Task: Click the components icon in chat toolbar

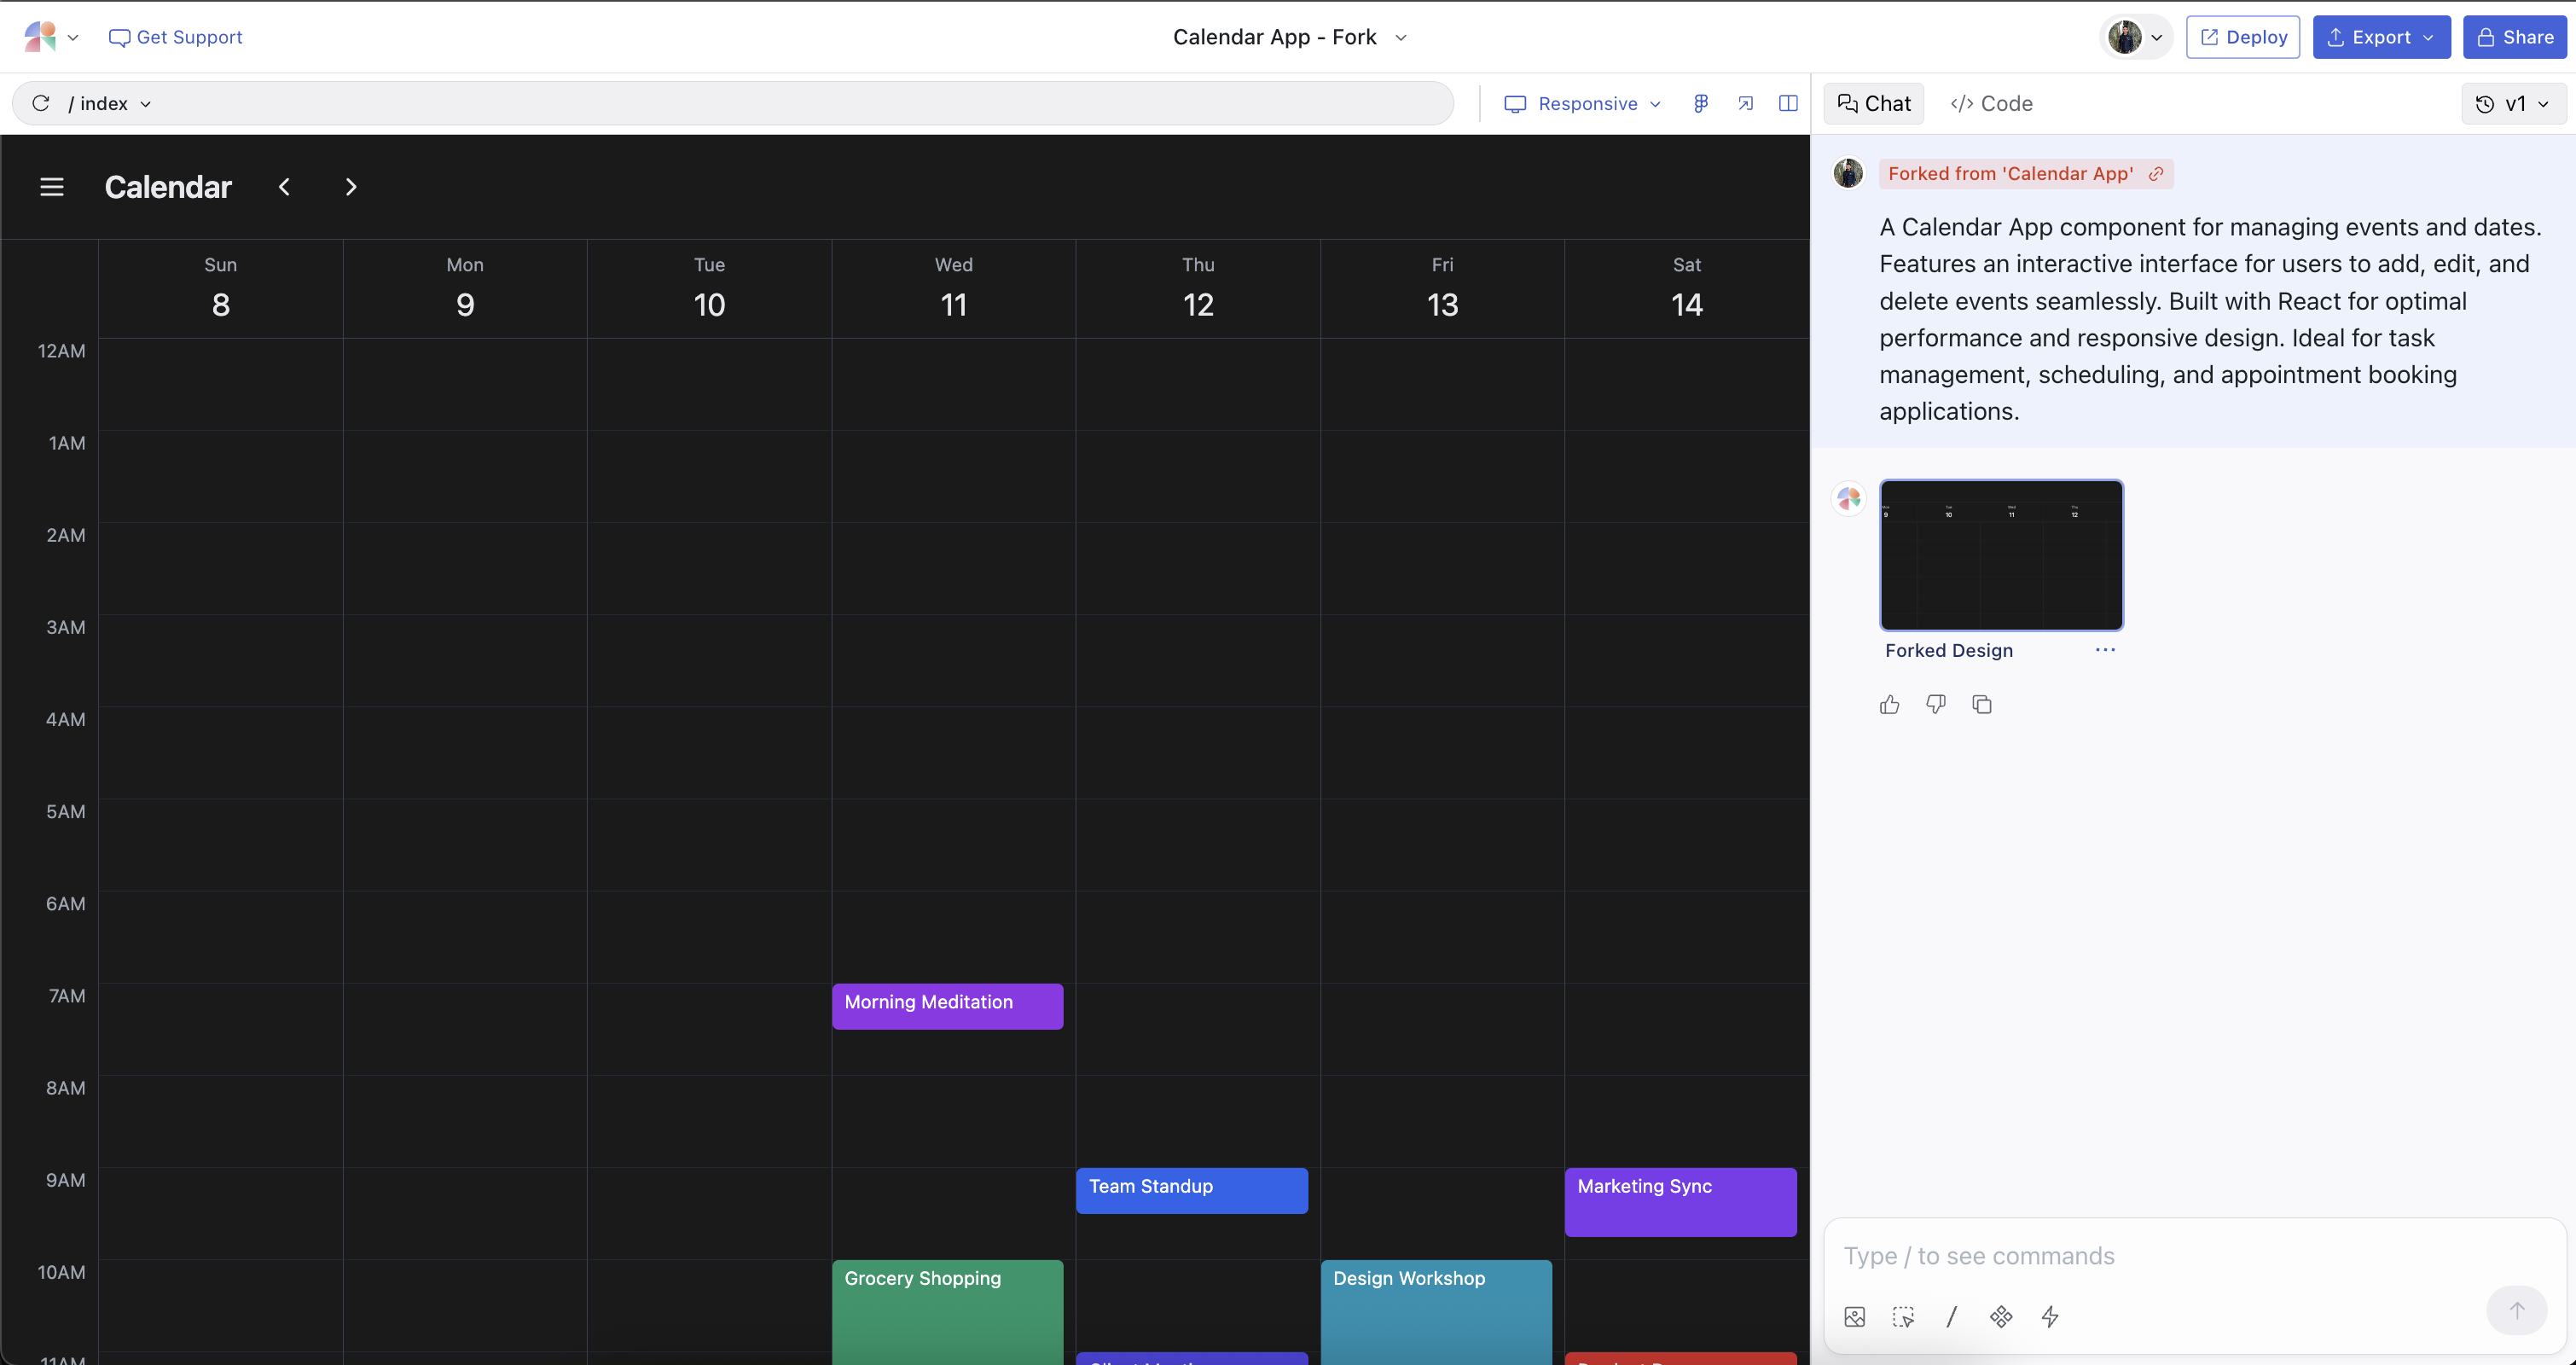Action: tap(2001, 1317)
